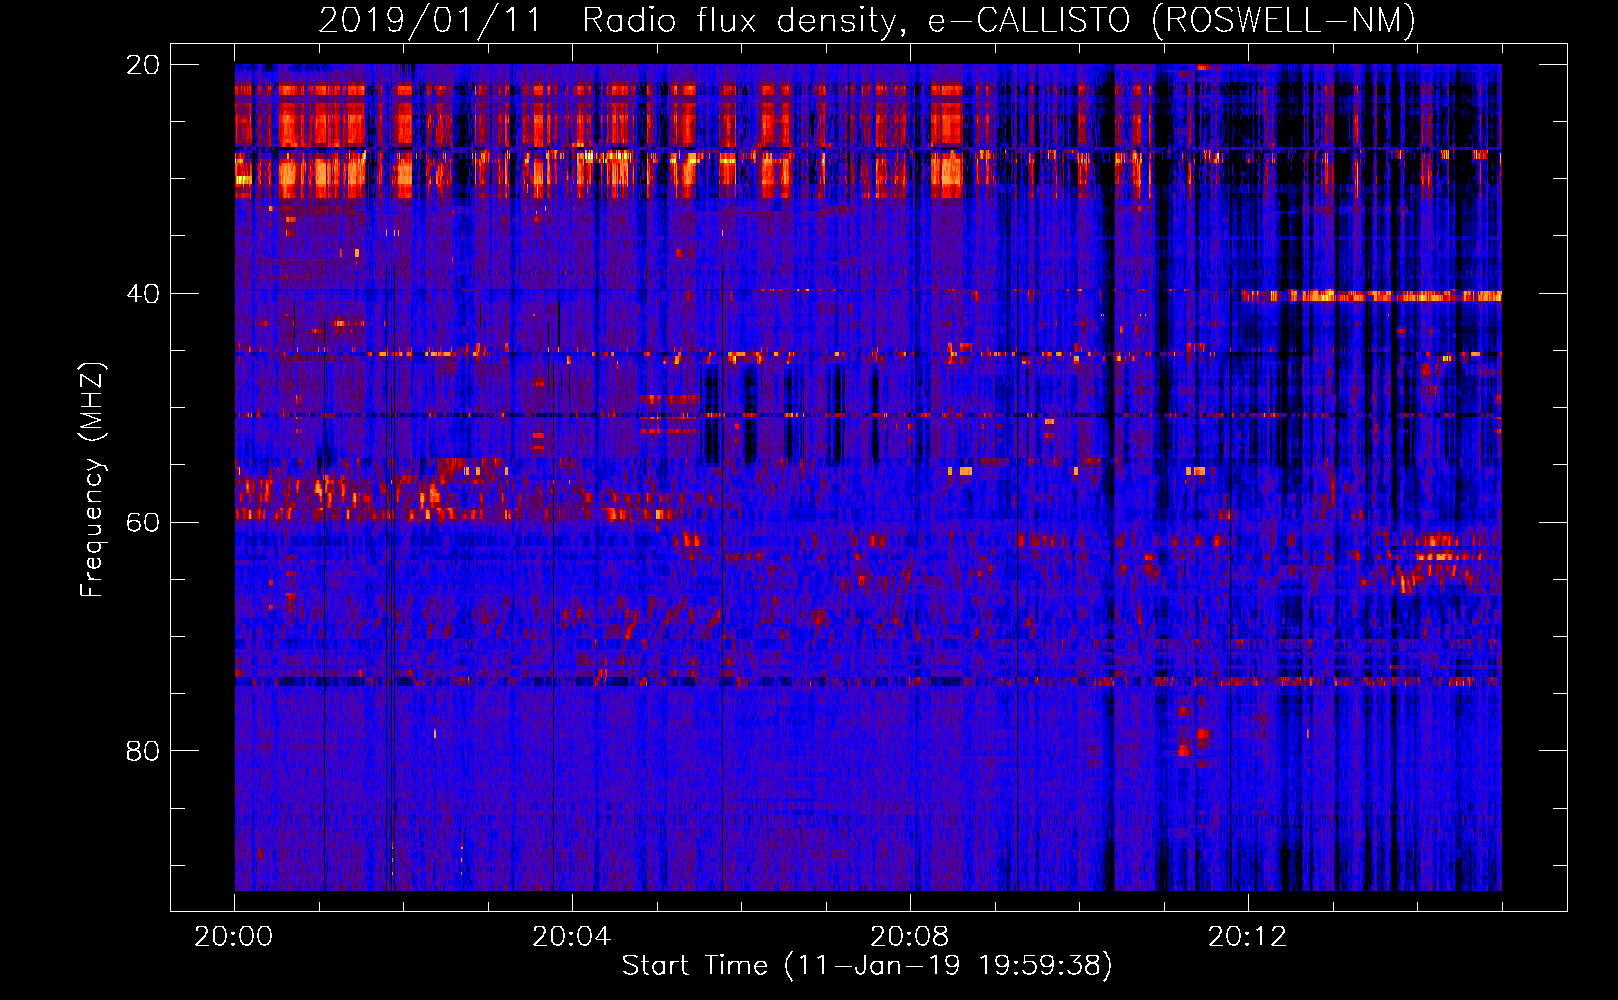Select the '80' frequency axis label
The image size is (1618, 1000).
(142, 751)
